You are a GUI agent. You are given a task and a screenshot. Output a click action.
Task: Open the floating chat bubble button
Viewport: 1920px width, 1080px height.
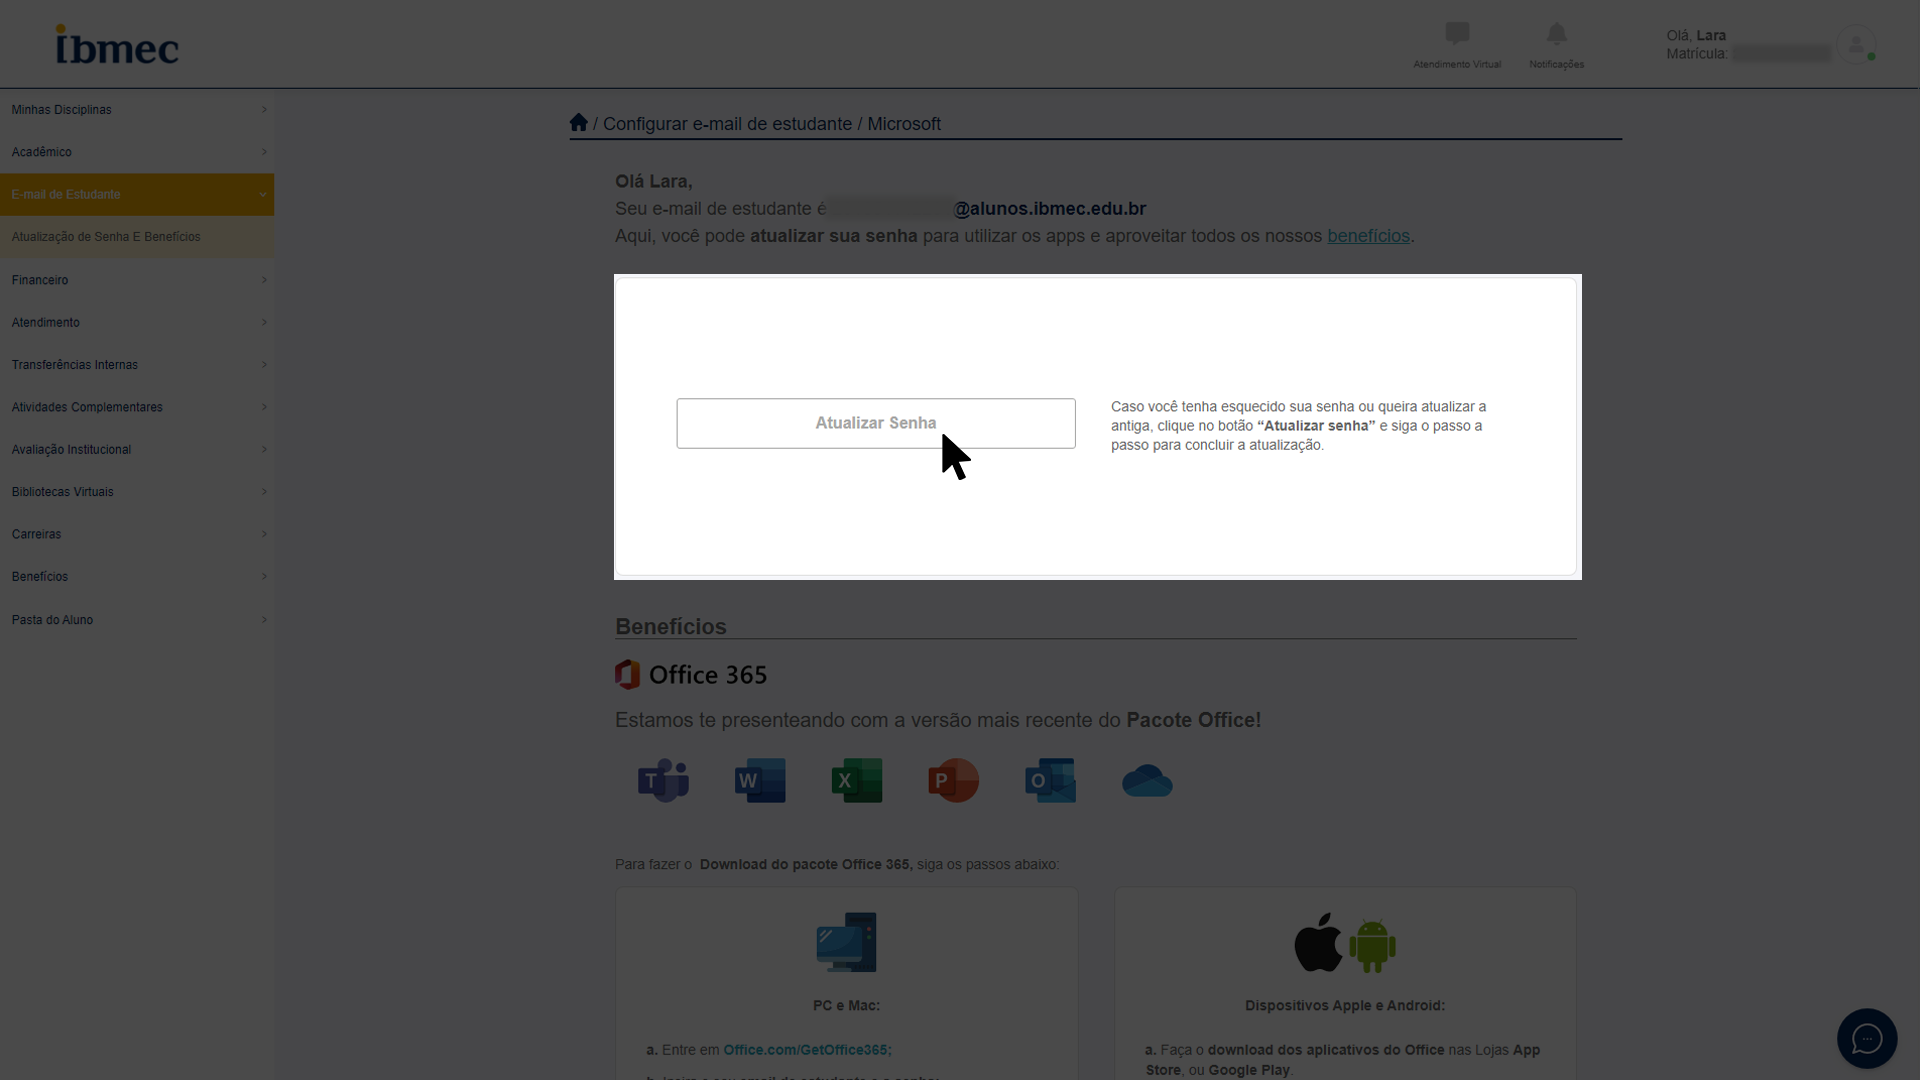1866,1039
